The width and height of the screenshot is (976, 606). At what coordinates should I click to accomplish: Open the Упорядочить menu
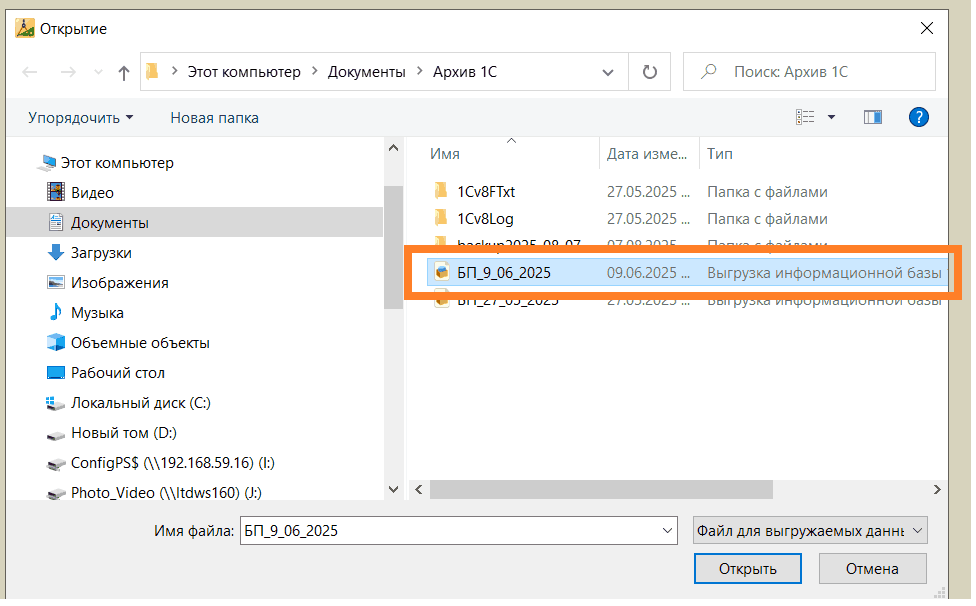[80, 118]
